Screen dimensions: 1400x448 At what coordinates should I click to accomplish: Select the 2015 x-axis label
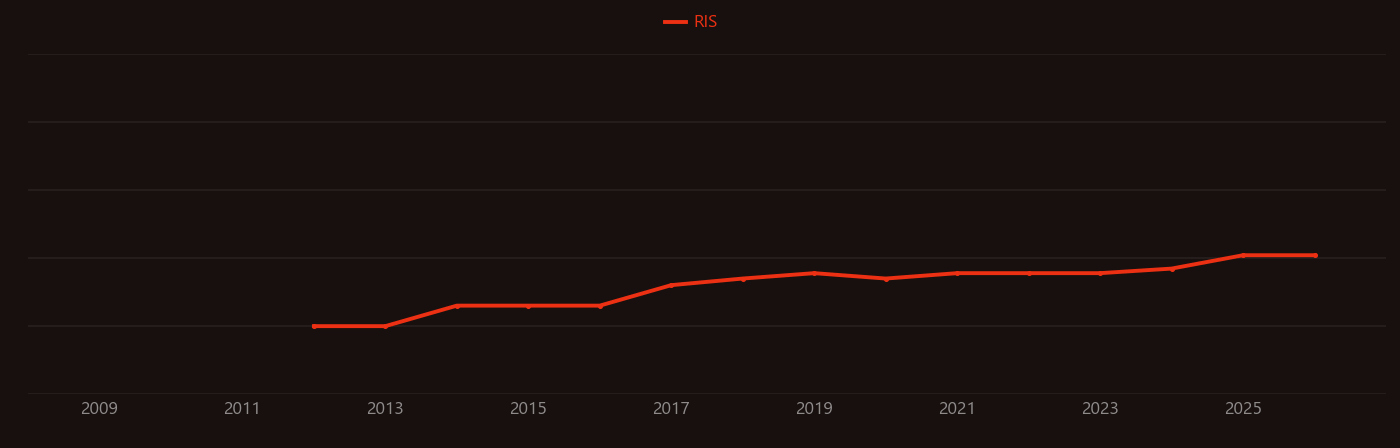(528, 409)
